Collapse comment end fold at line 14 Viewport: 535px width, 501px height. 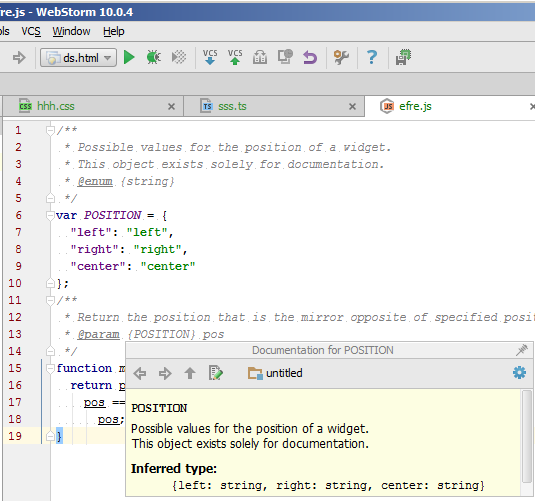click(x=50, y=351)
